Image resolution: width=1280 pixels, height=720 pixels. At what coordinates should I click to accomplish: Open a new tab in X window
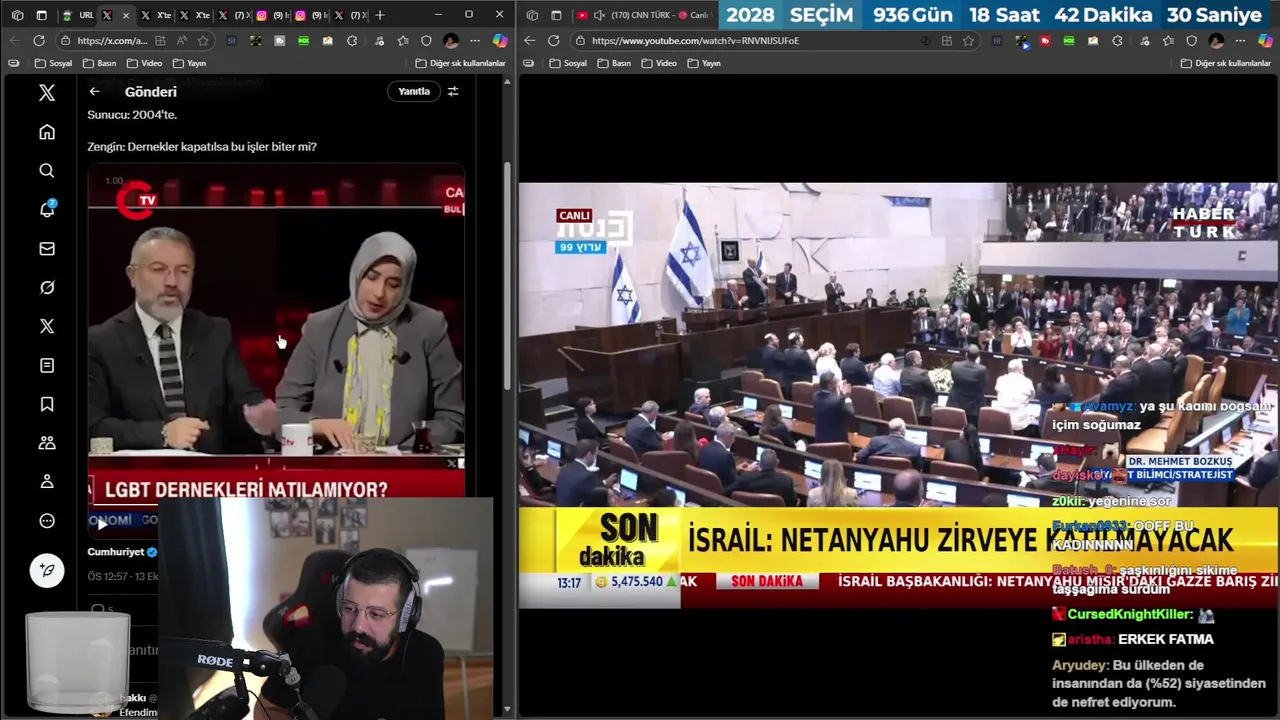[379, 15]
